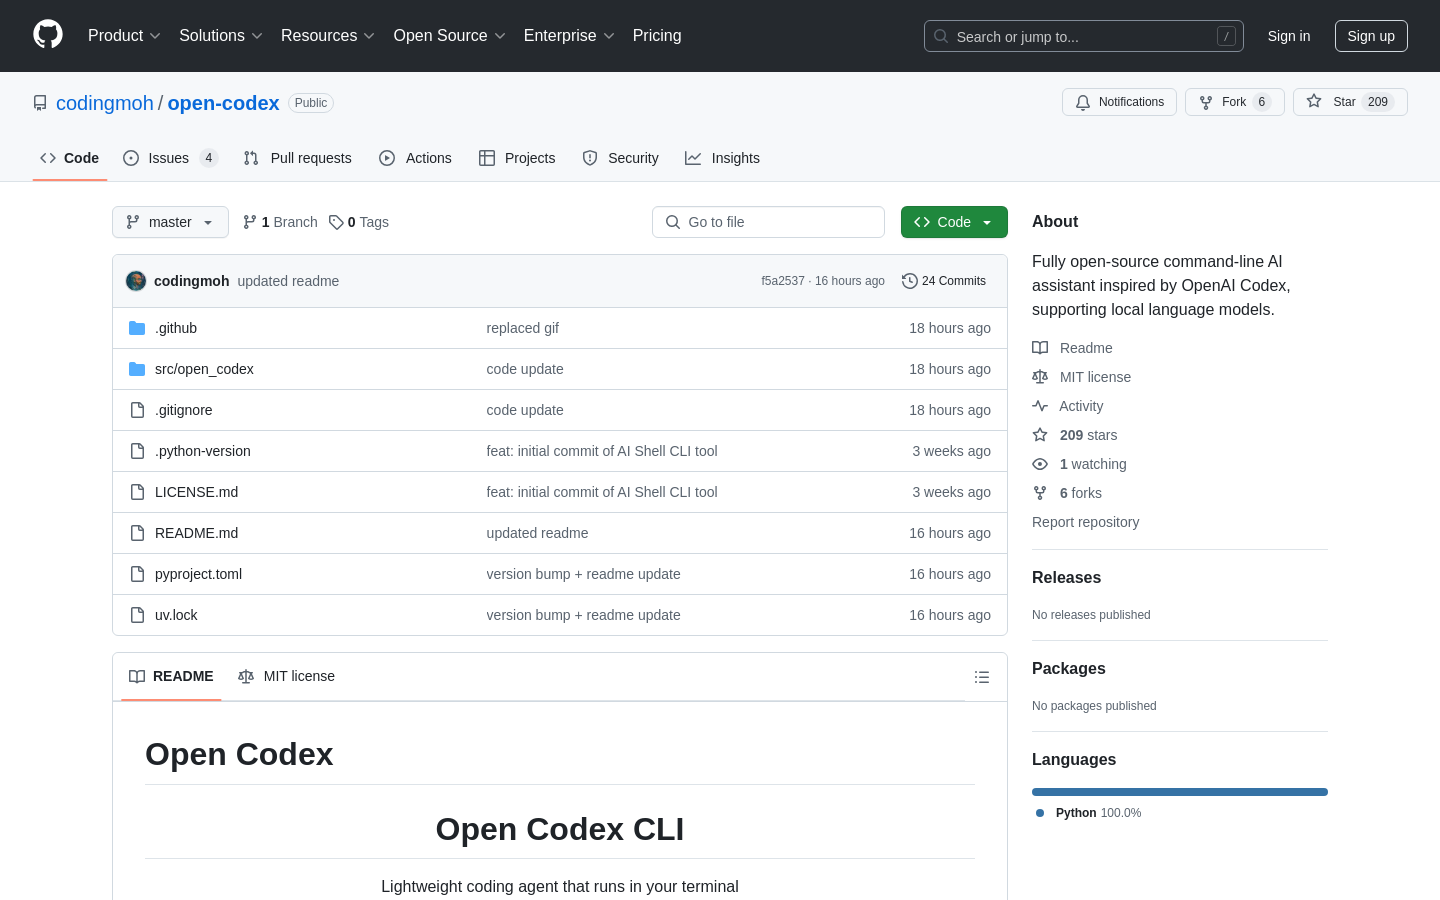Screen dimensions: 1440x900
Task: Click Report repository link
Action: (x=1085, y=522)
